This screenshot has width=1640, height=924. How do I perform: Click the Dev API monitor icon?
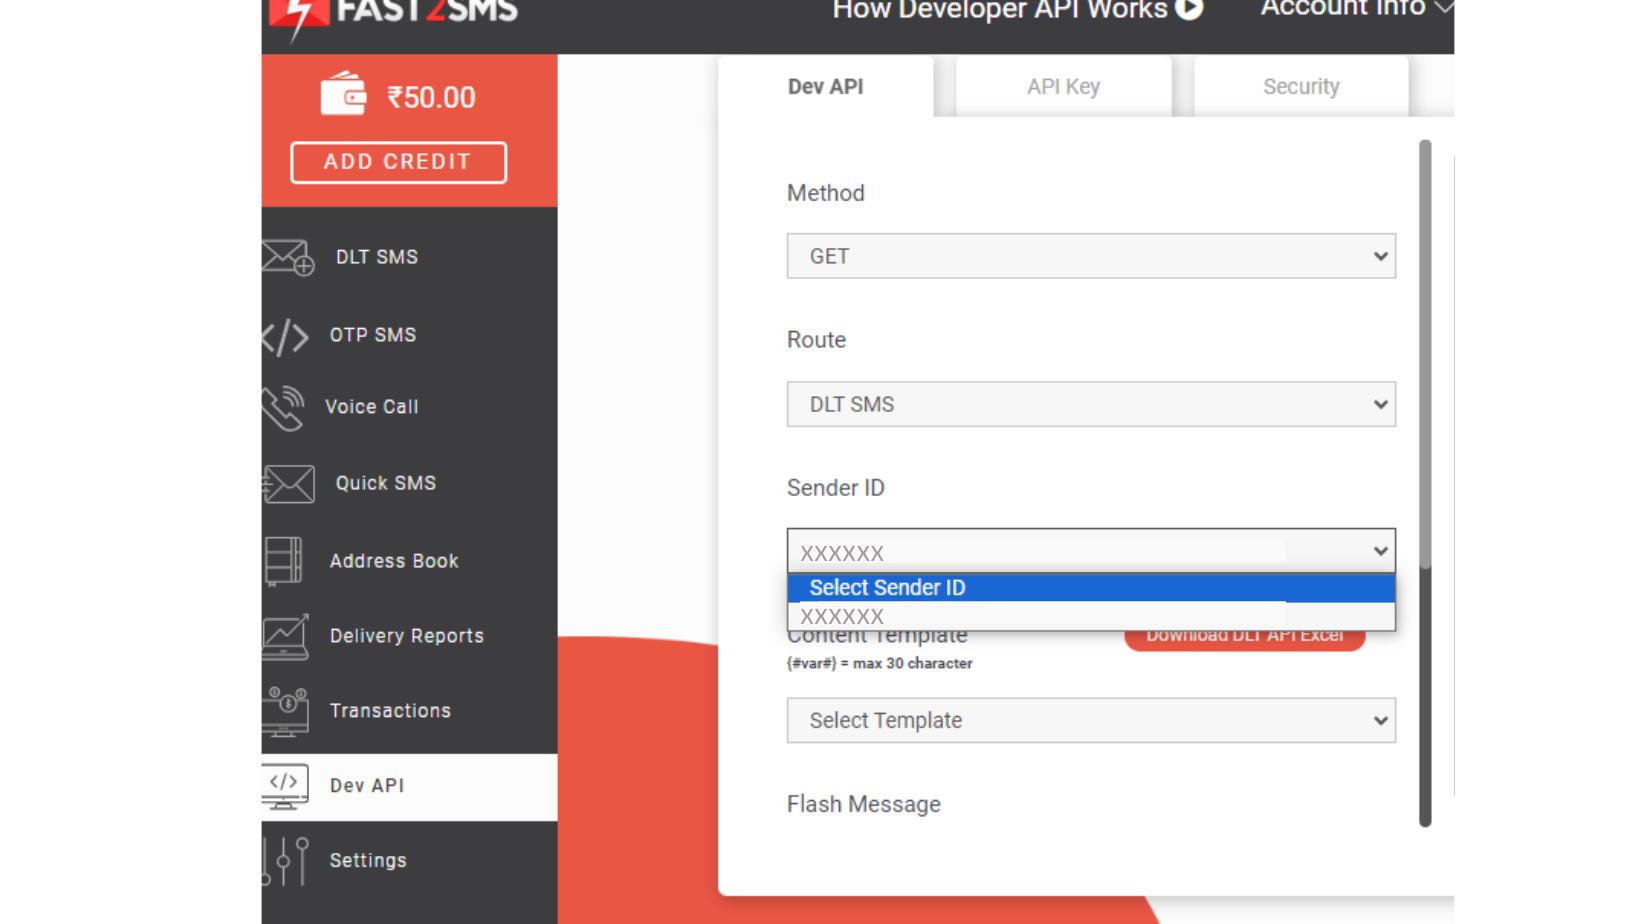tap(285, 787)
